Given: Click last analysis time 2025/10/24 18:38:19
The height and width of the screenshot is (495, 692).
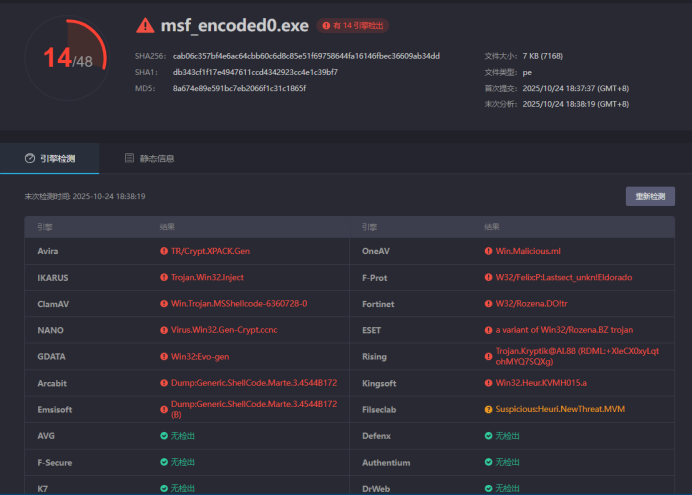Looking at the screenshot, I should pos(575,104).
